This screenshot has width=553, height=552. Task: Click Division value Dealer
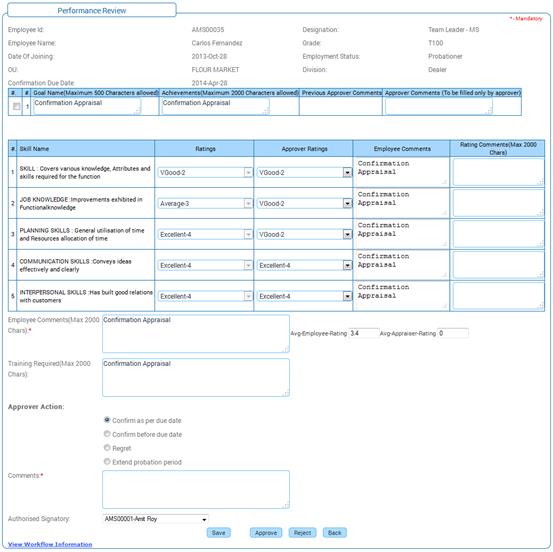click(x=437, y=70)
